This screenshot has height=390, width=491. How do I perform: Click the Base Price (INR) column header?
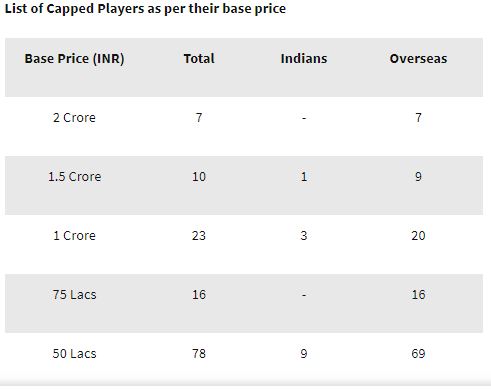[74, 59]
